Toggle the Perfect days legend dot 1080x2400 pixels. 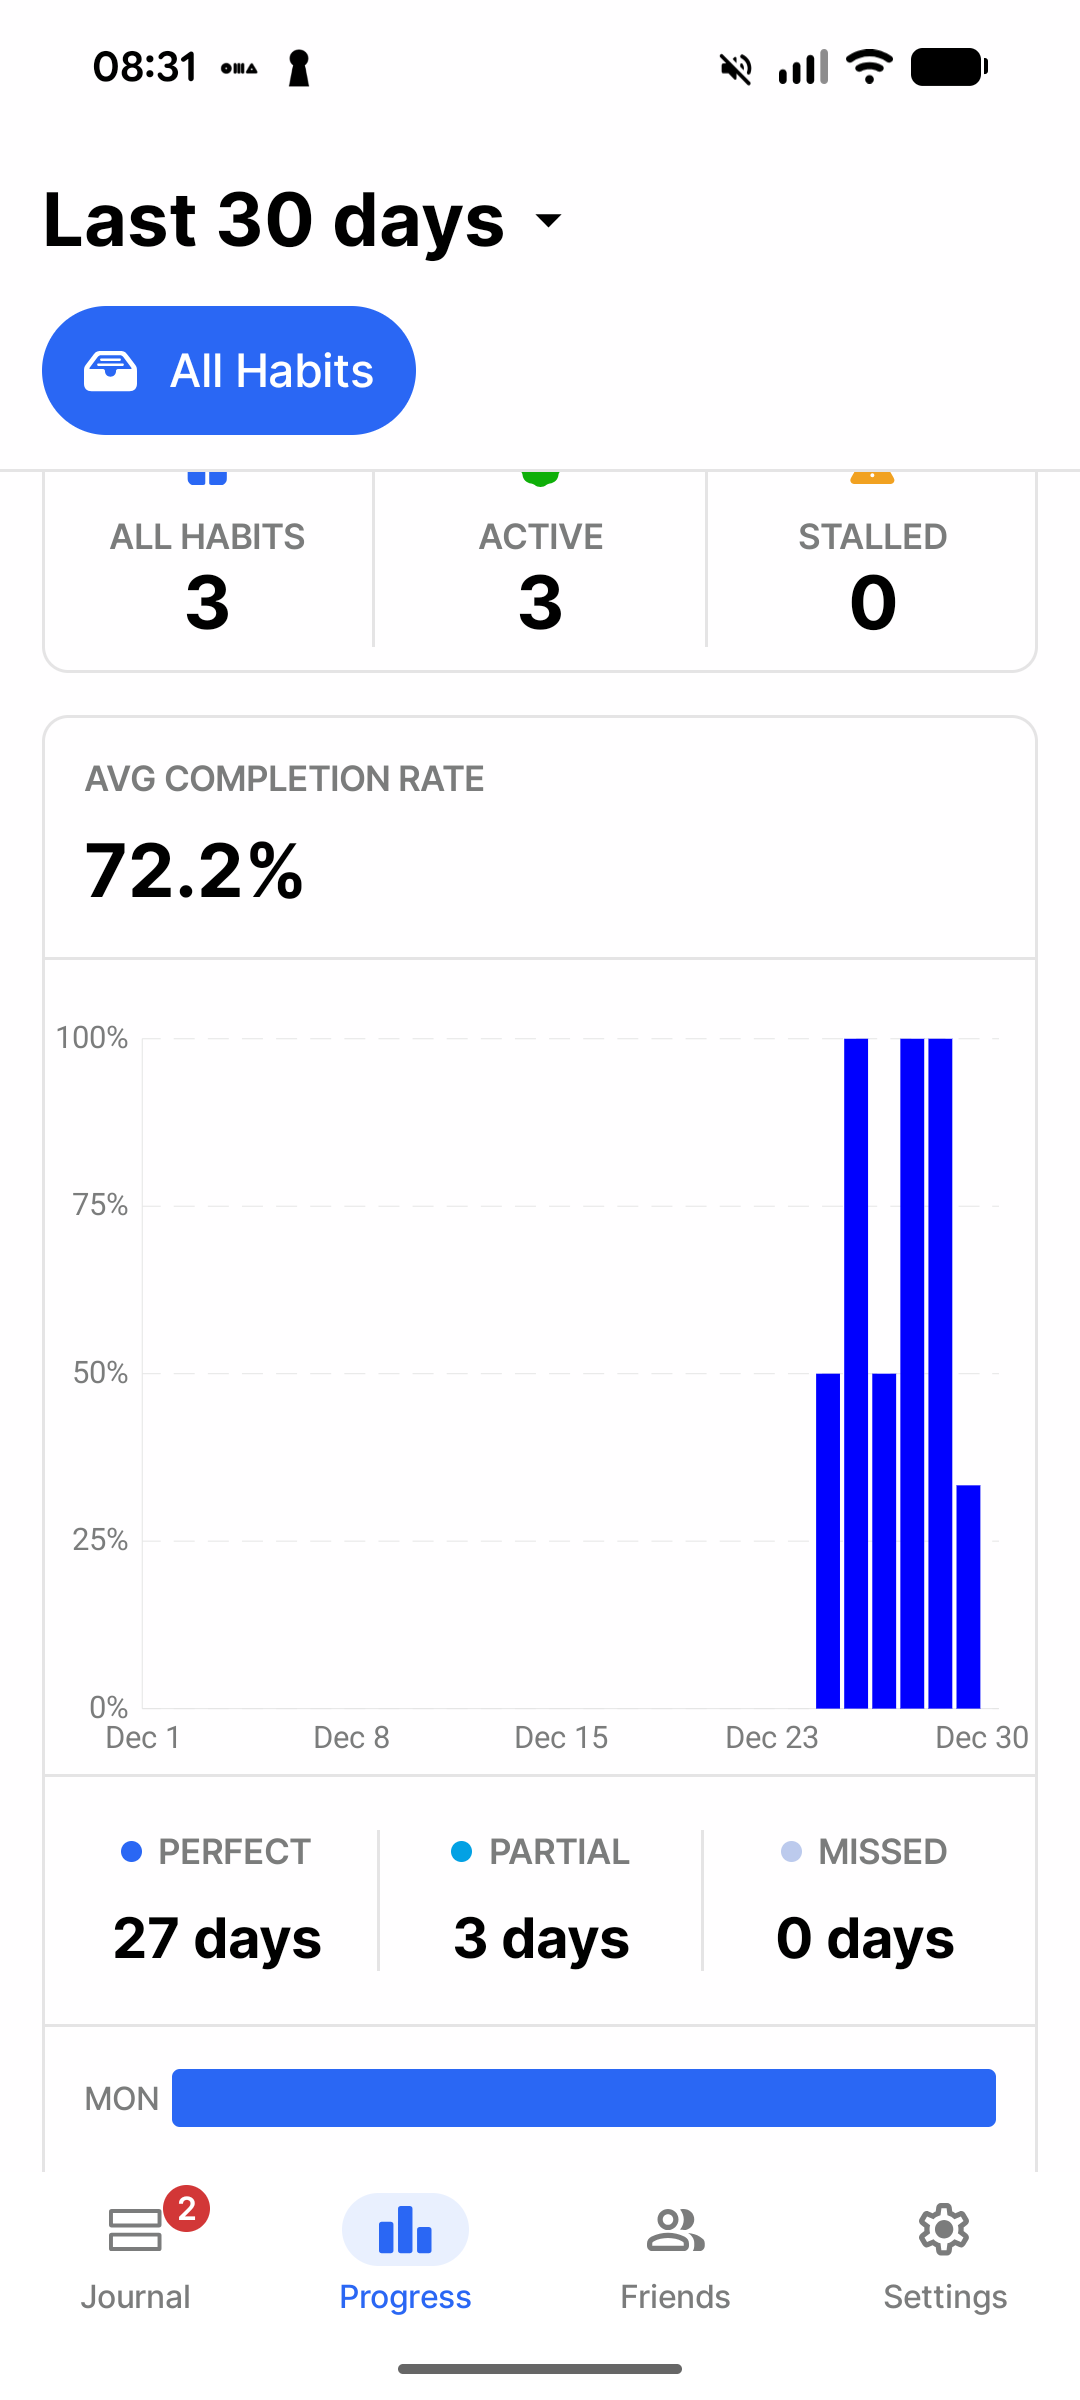click(x=131, y=1851)
